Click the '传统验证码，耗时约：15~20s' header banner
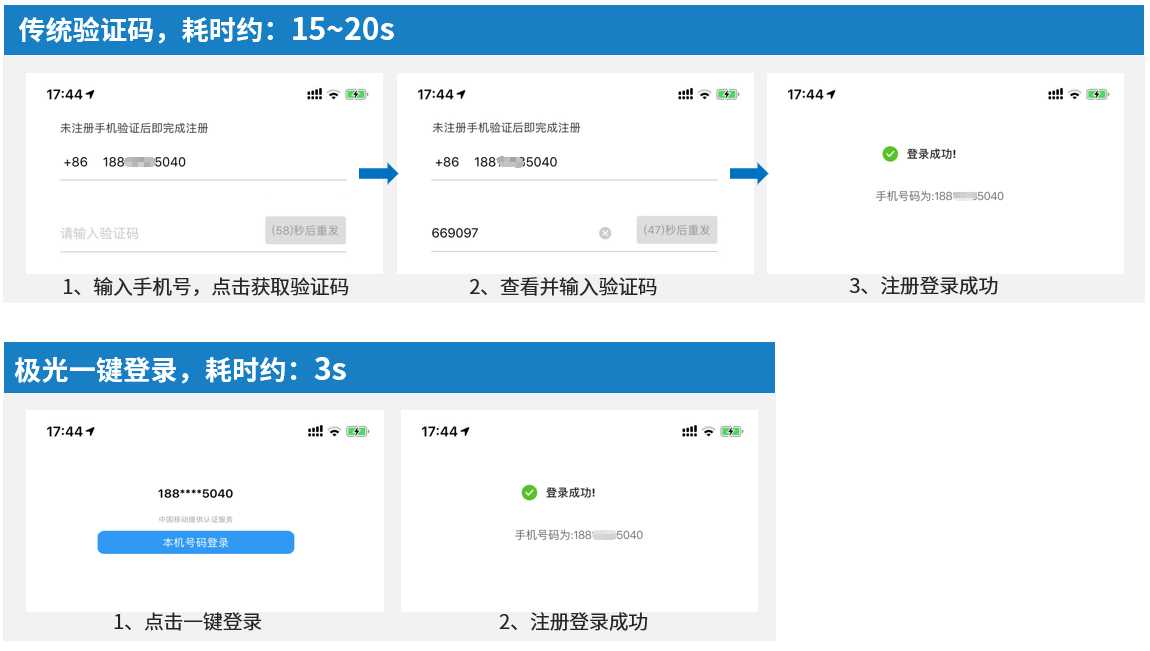Image resolution: width=1150 pixels, height=651 pixels. (574, 30)
